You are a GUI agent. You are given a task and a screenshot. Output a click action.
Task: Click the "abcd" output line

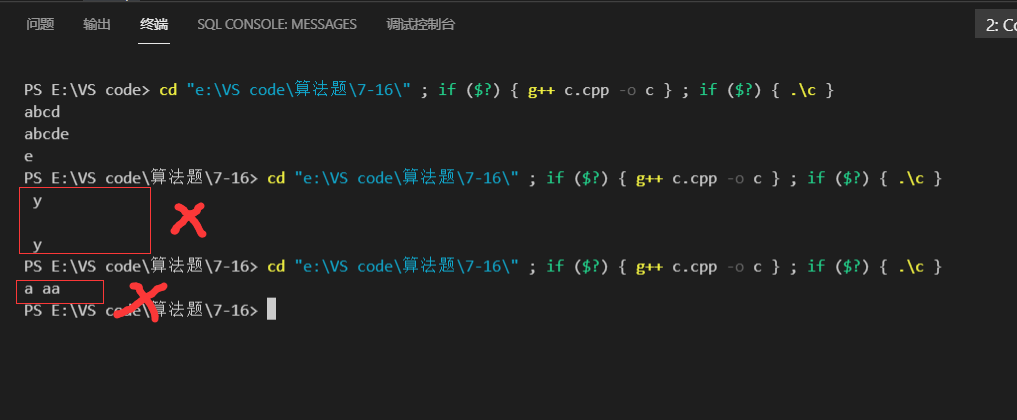pyautogui.click(x=42, y=112)
